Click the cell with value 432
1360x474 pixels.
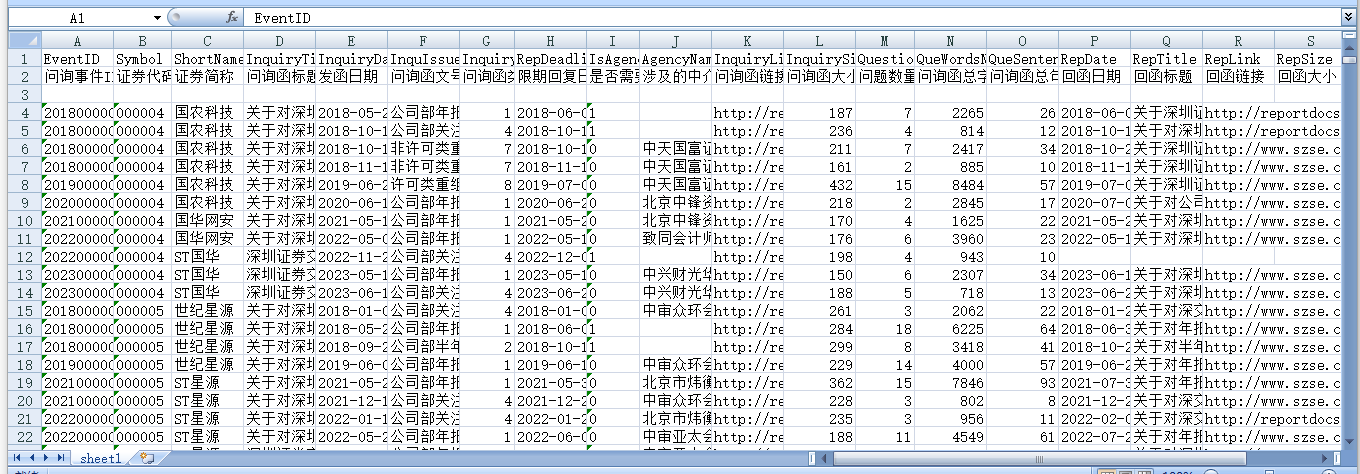(x=819, y=185)
